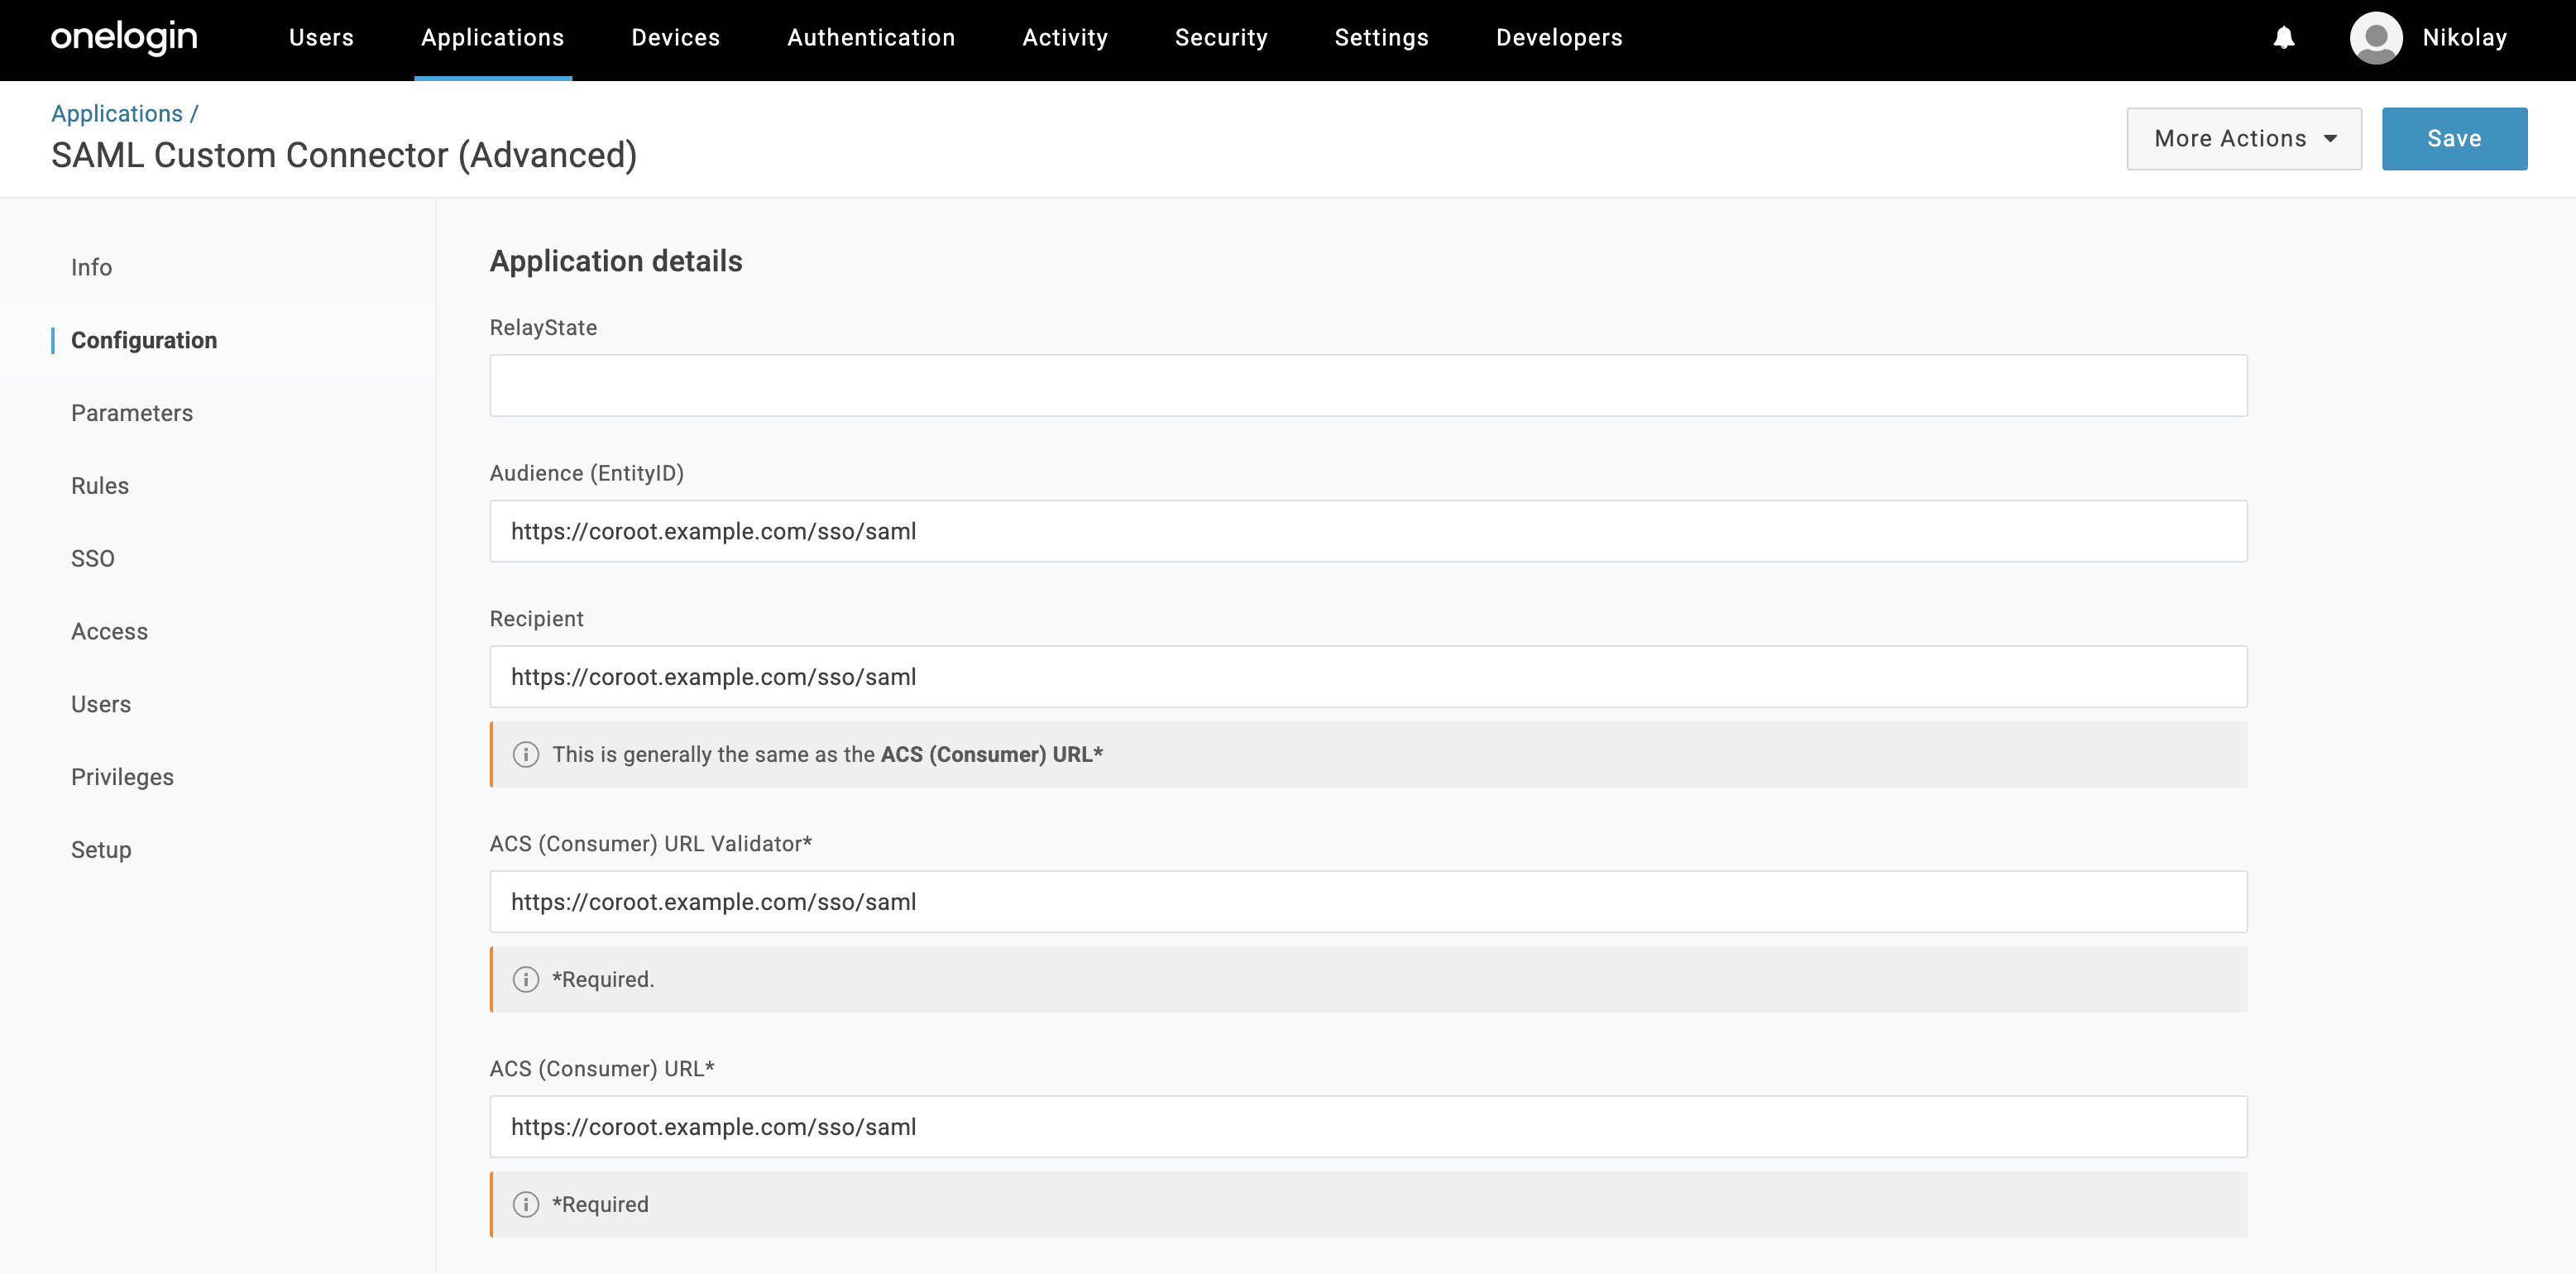Viewport: 2576px width, 1274px height.
Task: Click info icon beside ACS Consumer URL hint
Action: coord(526,754)
